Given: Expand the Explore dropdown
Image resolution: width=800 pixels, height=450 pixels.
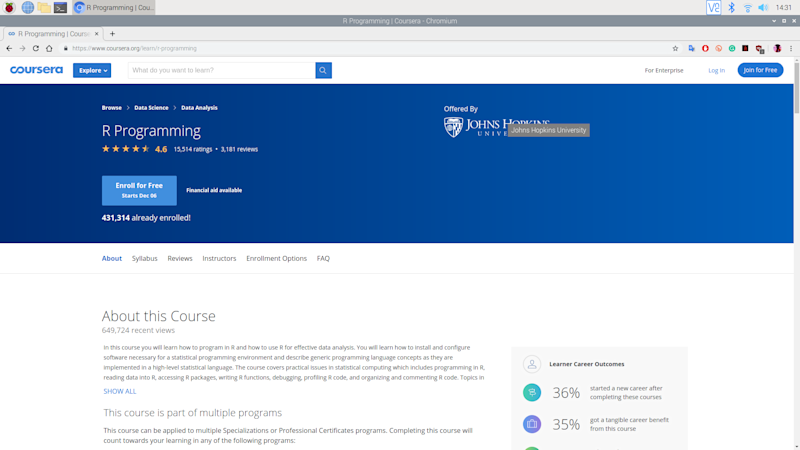Looking at the screenshot, I should coord(92,70).
